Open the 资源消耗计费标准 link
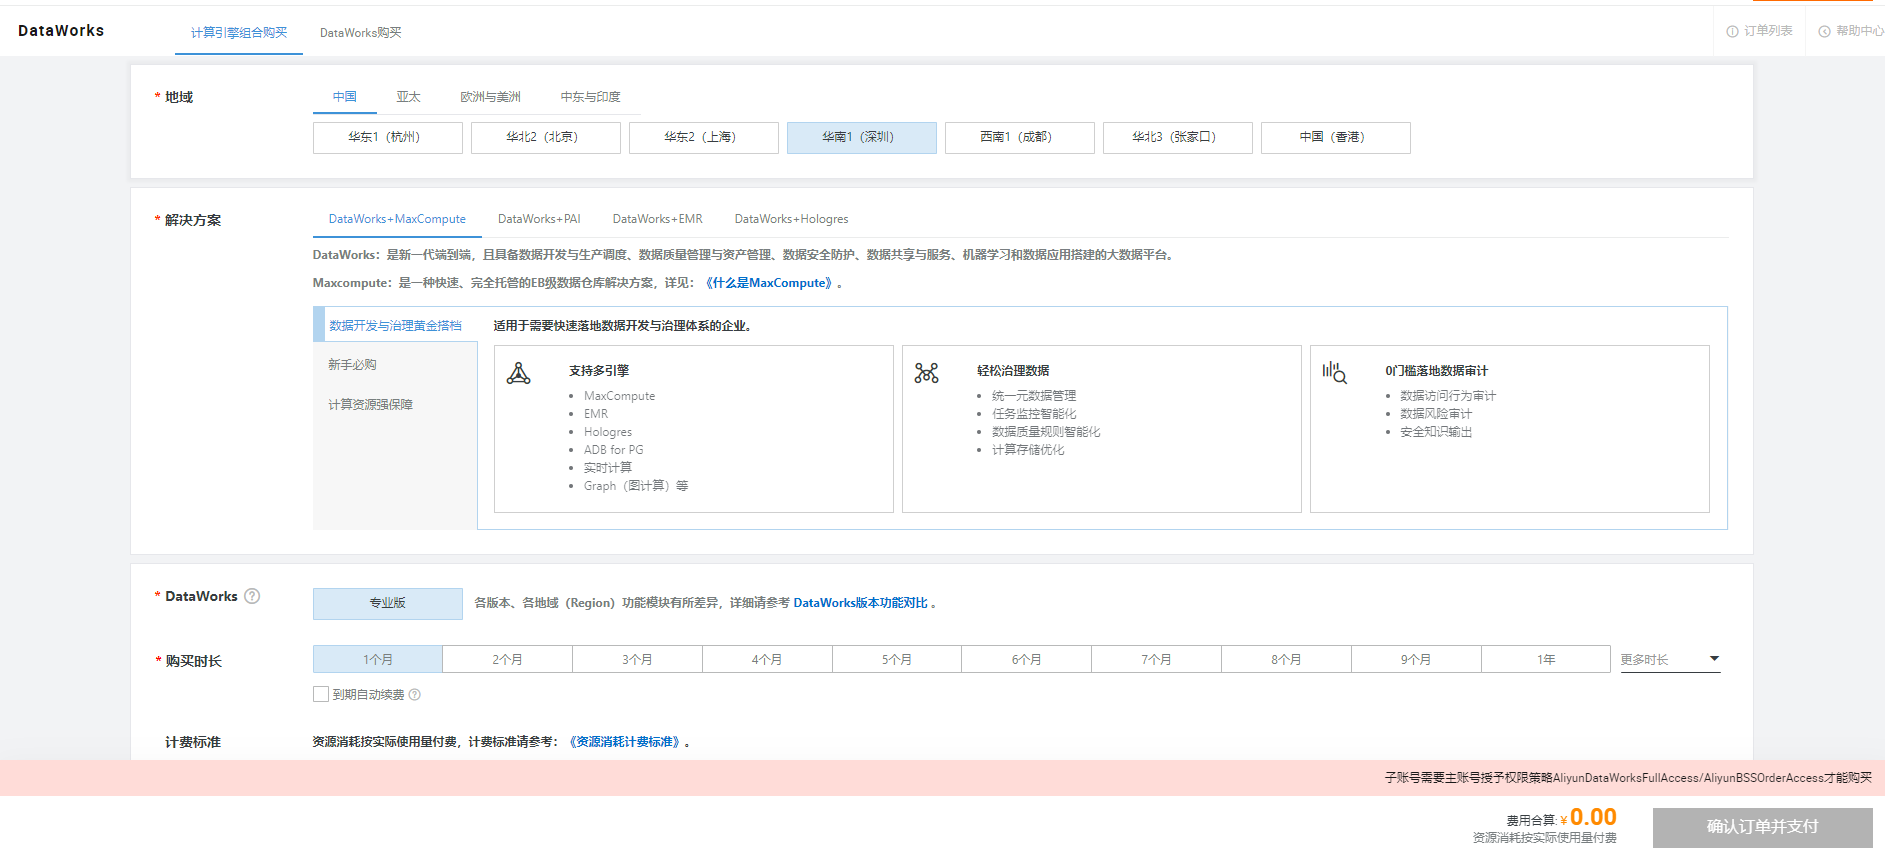The width and height of the screenshot is (1885, 856). pos(626,742)
